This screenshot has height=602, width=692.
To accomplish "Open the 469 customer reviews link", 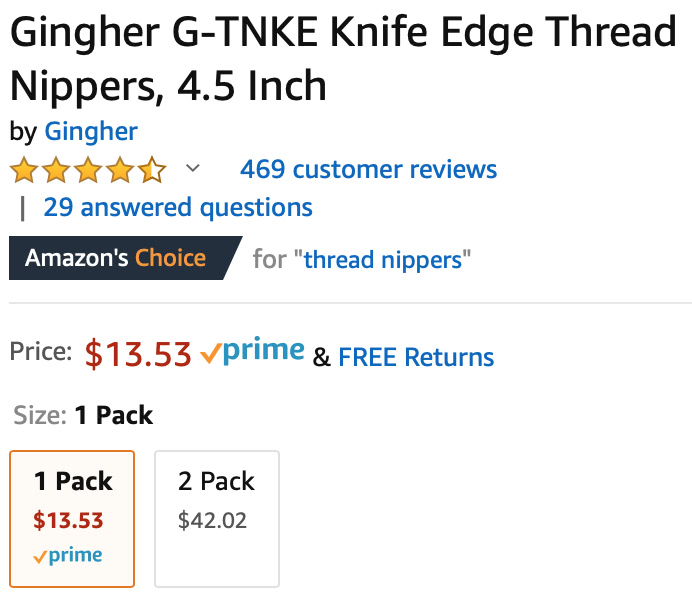I will (369, 169).
